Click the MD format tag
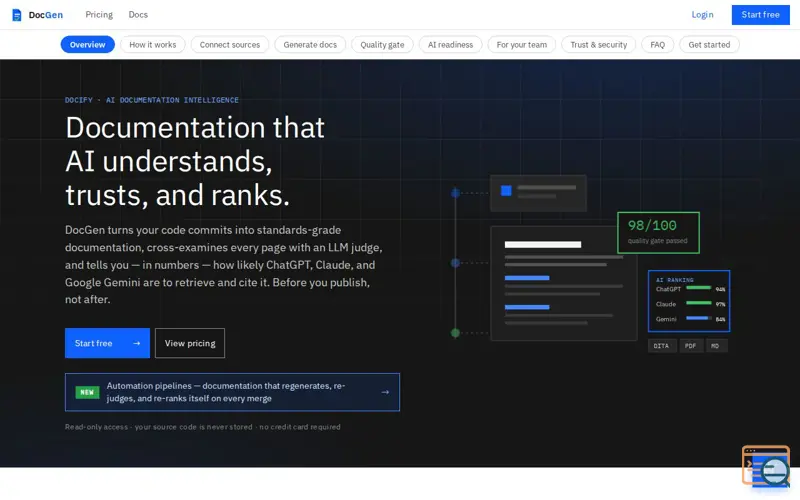This screenshot has width=800, height=500. [715, 346]
